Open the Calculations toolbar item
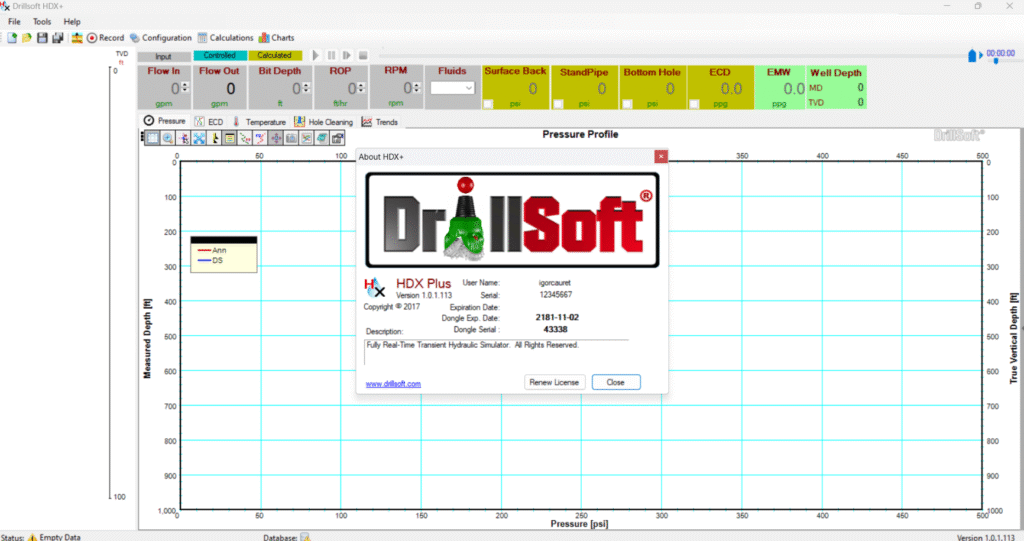 click(225, 38)
